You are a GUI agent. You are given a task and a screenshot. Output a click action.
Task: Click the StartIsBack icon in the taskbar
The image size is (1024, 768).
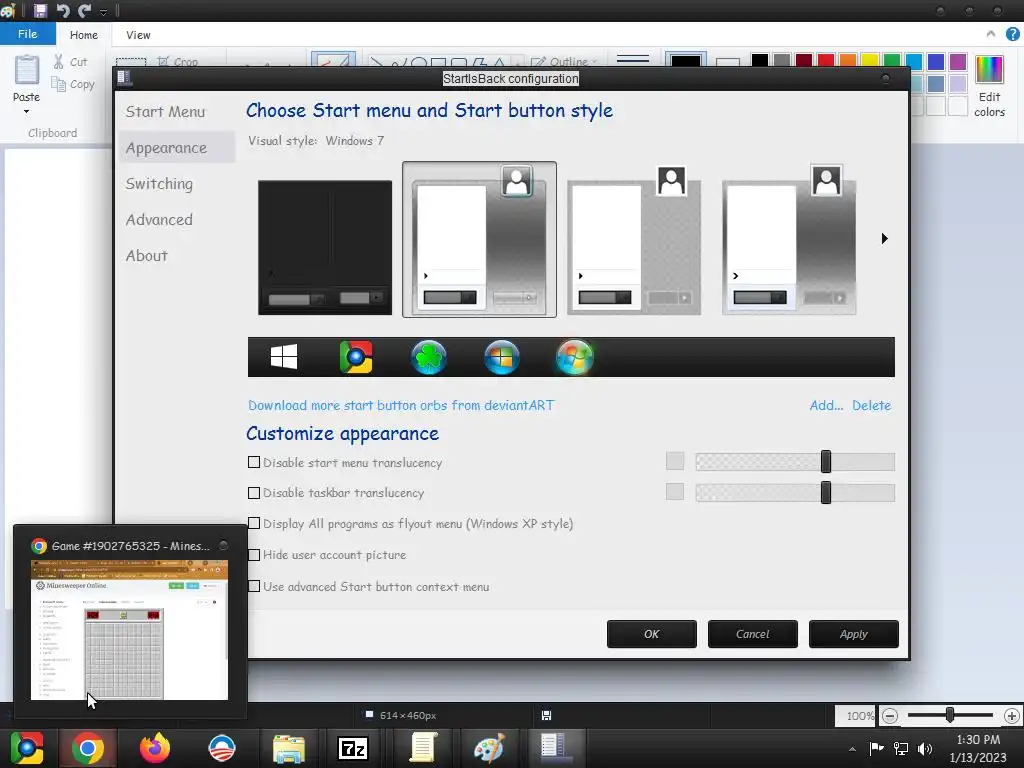(554, 748)
